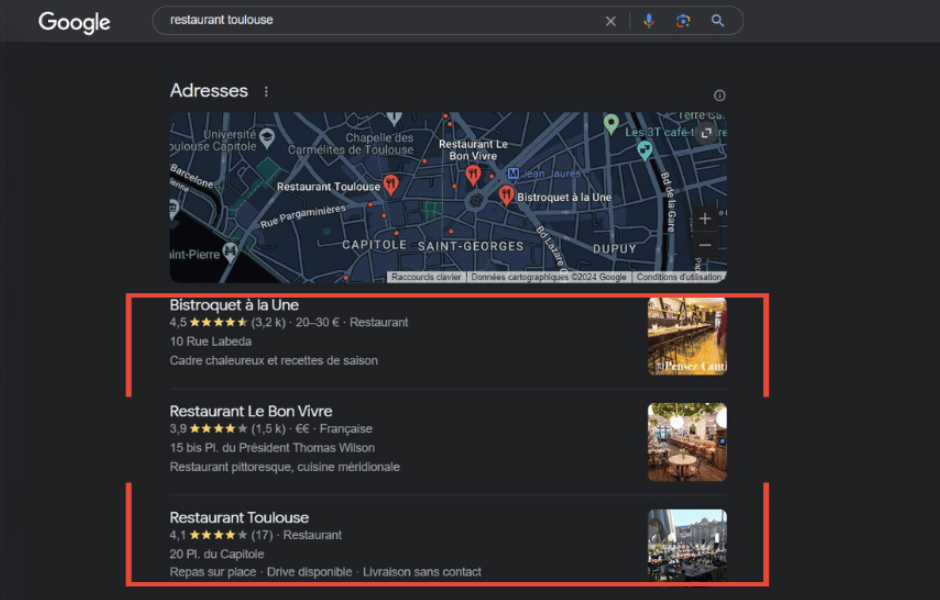Select the Bistroquet à la Une pin

pos(506,195)
